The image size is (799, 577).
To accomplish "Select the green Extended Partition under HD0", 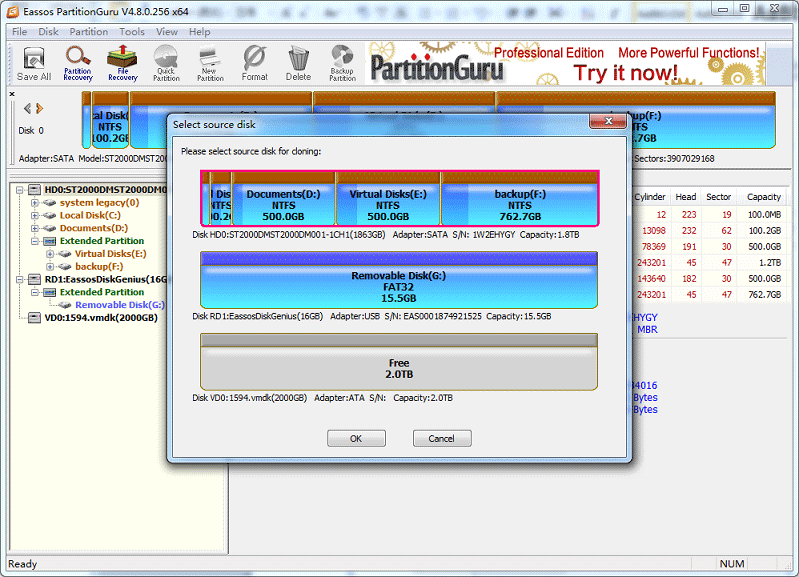I will [102, 241].
